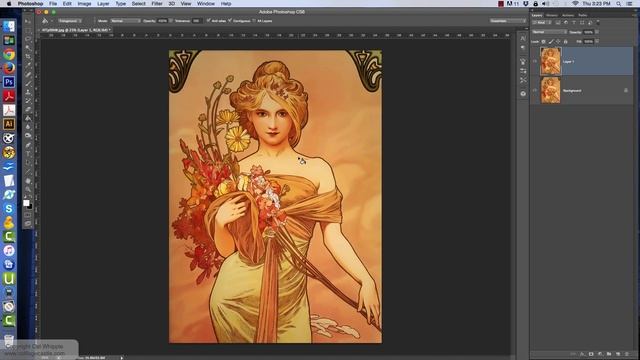Select the Eraser tool

[x=28, y=109]
